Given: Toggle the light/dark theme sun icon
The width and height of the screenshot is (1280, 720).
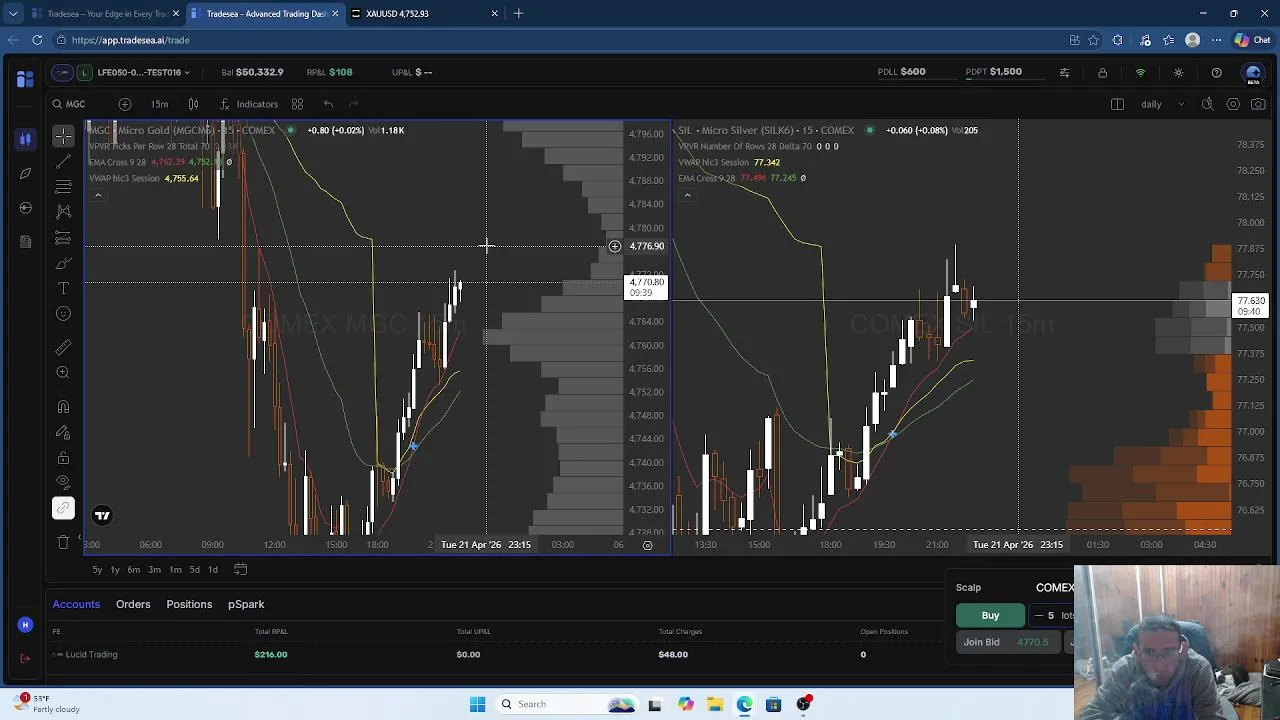Looking at the screenshot, I should point(1178,72).
